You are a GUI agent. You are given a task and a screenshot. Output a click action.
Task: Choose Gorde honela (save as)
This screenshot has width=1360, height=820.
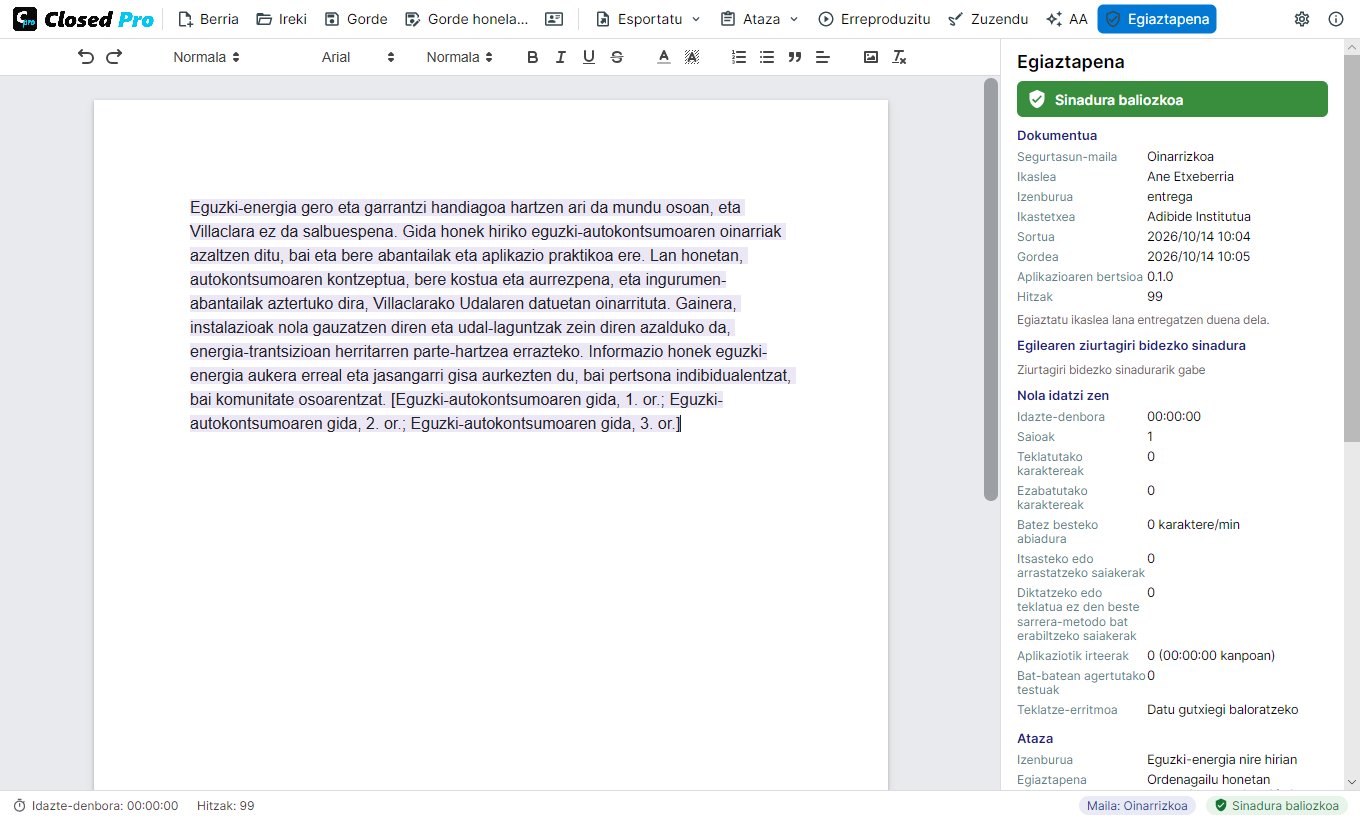466,19
